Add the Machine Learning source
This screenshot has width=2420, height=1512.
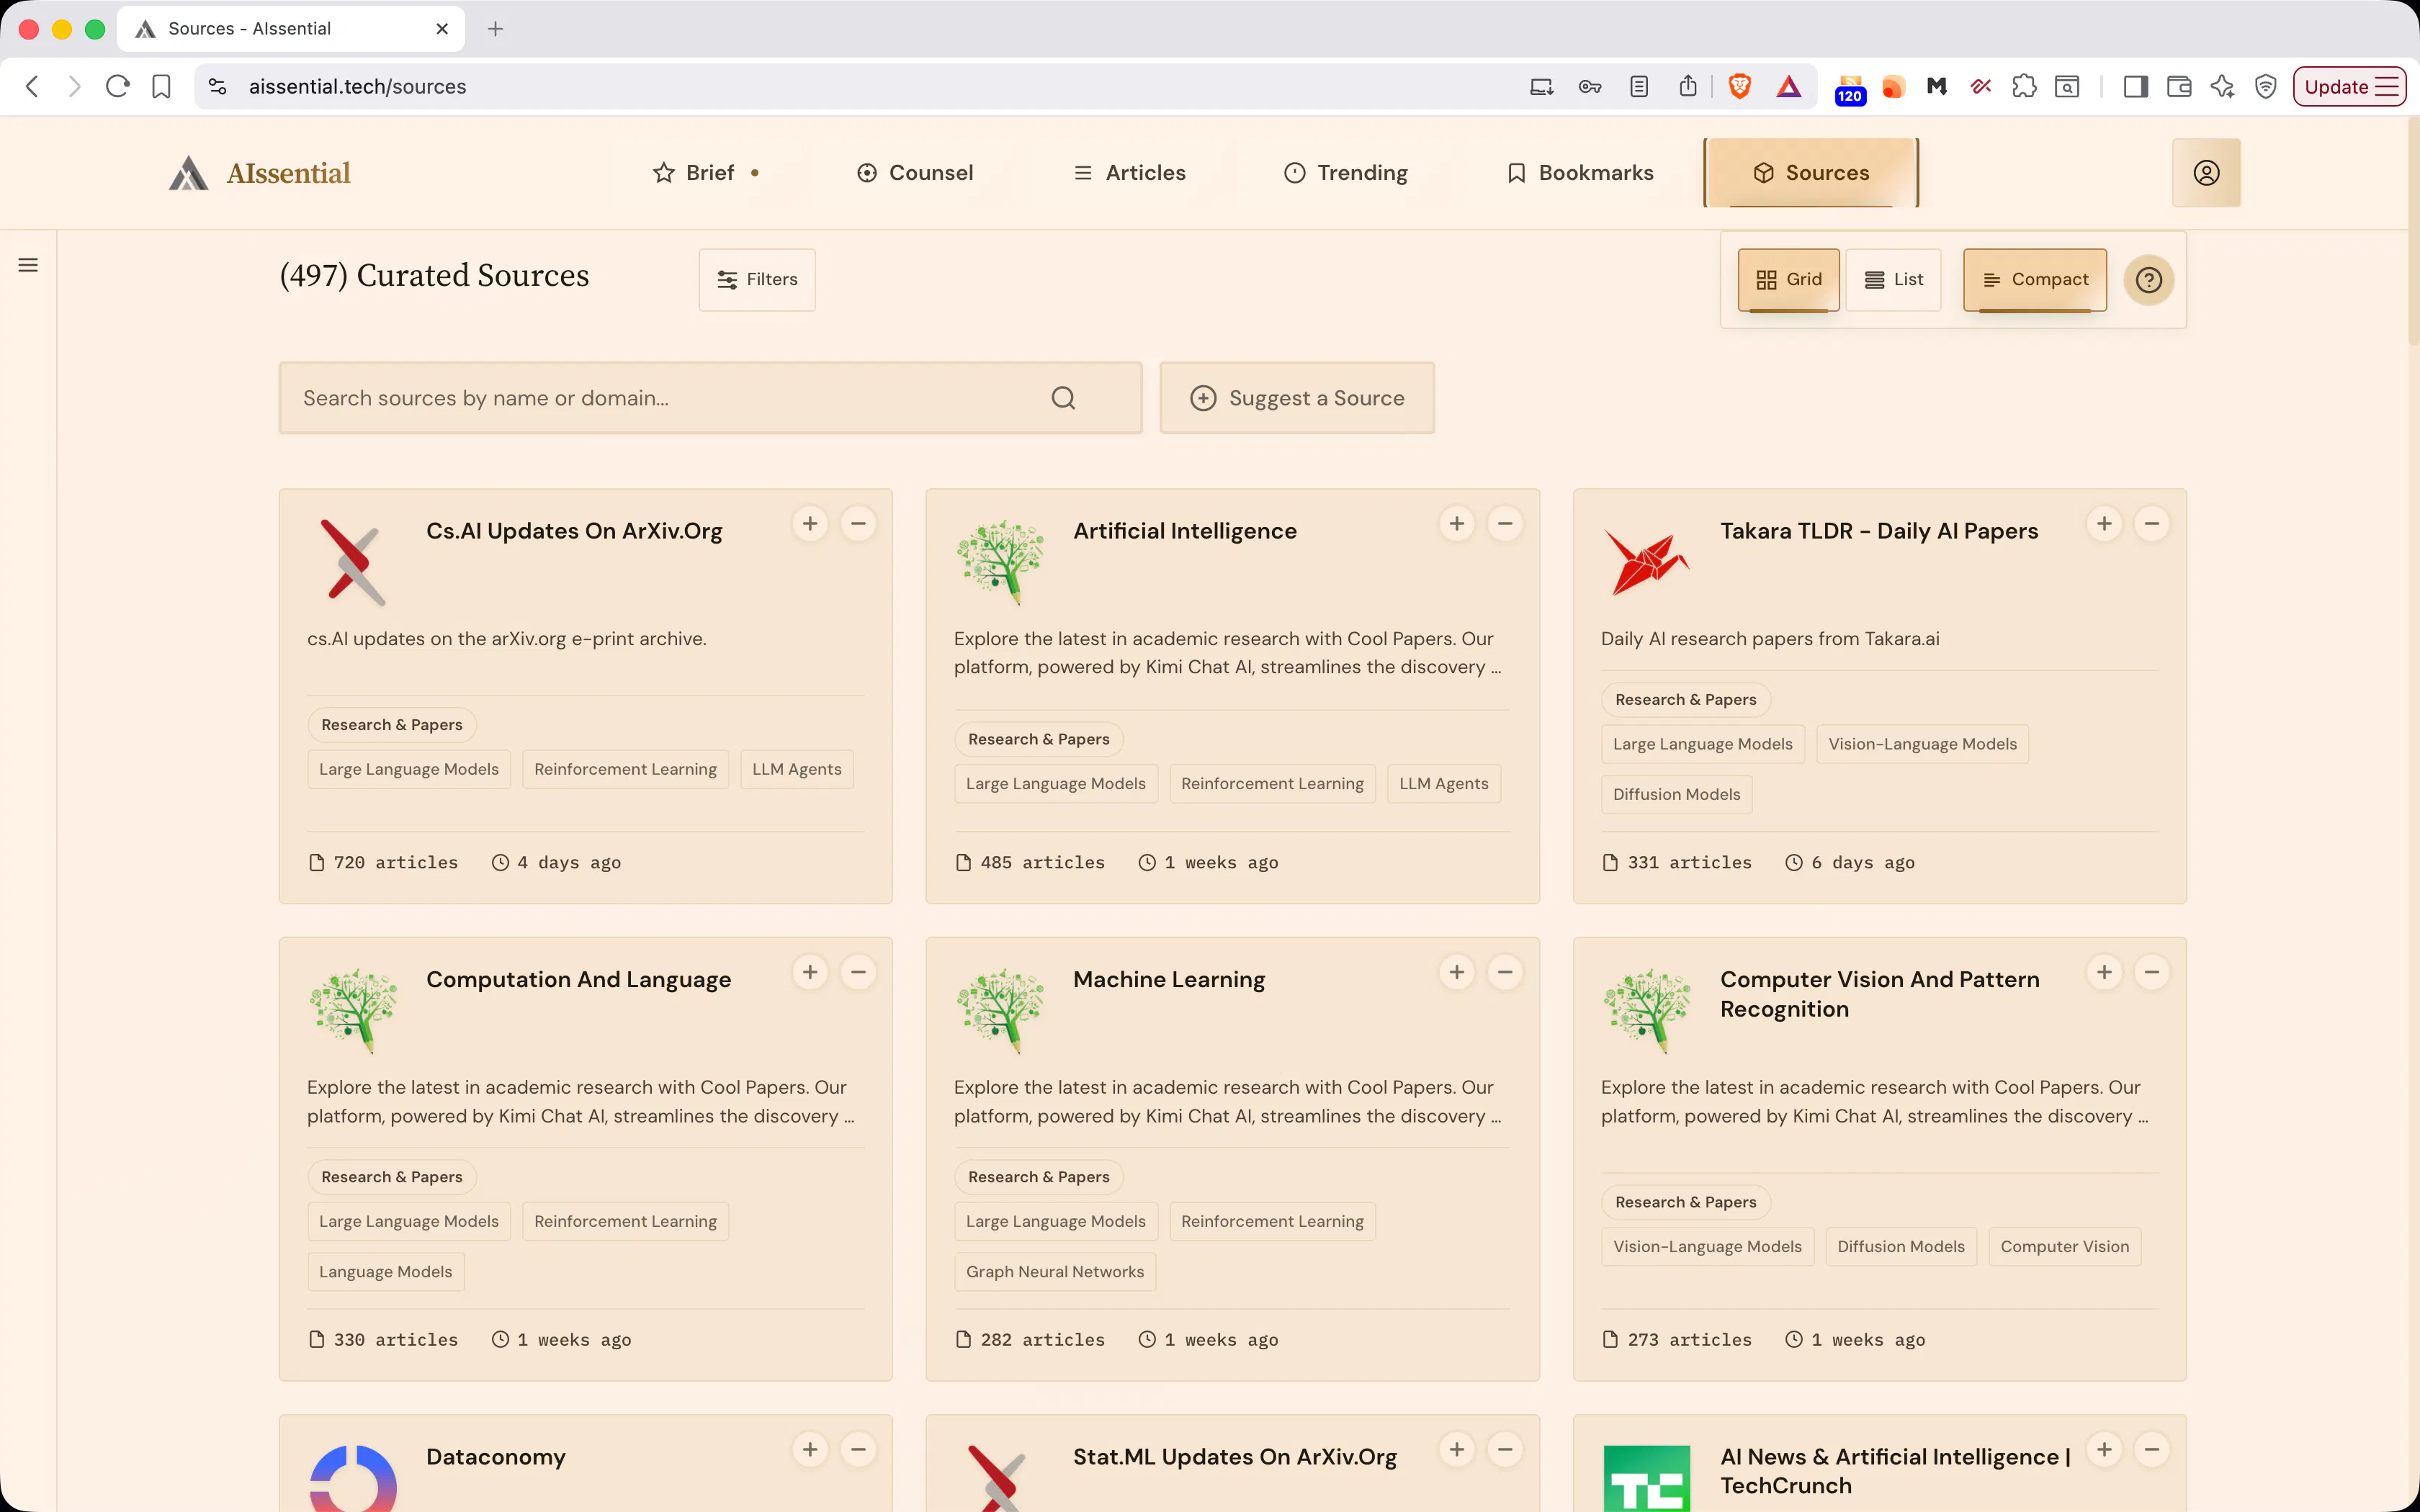pos(1457,972)
